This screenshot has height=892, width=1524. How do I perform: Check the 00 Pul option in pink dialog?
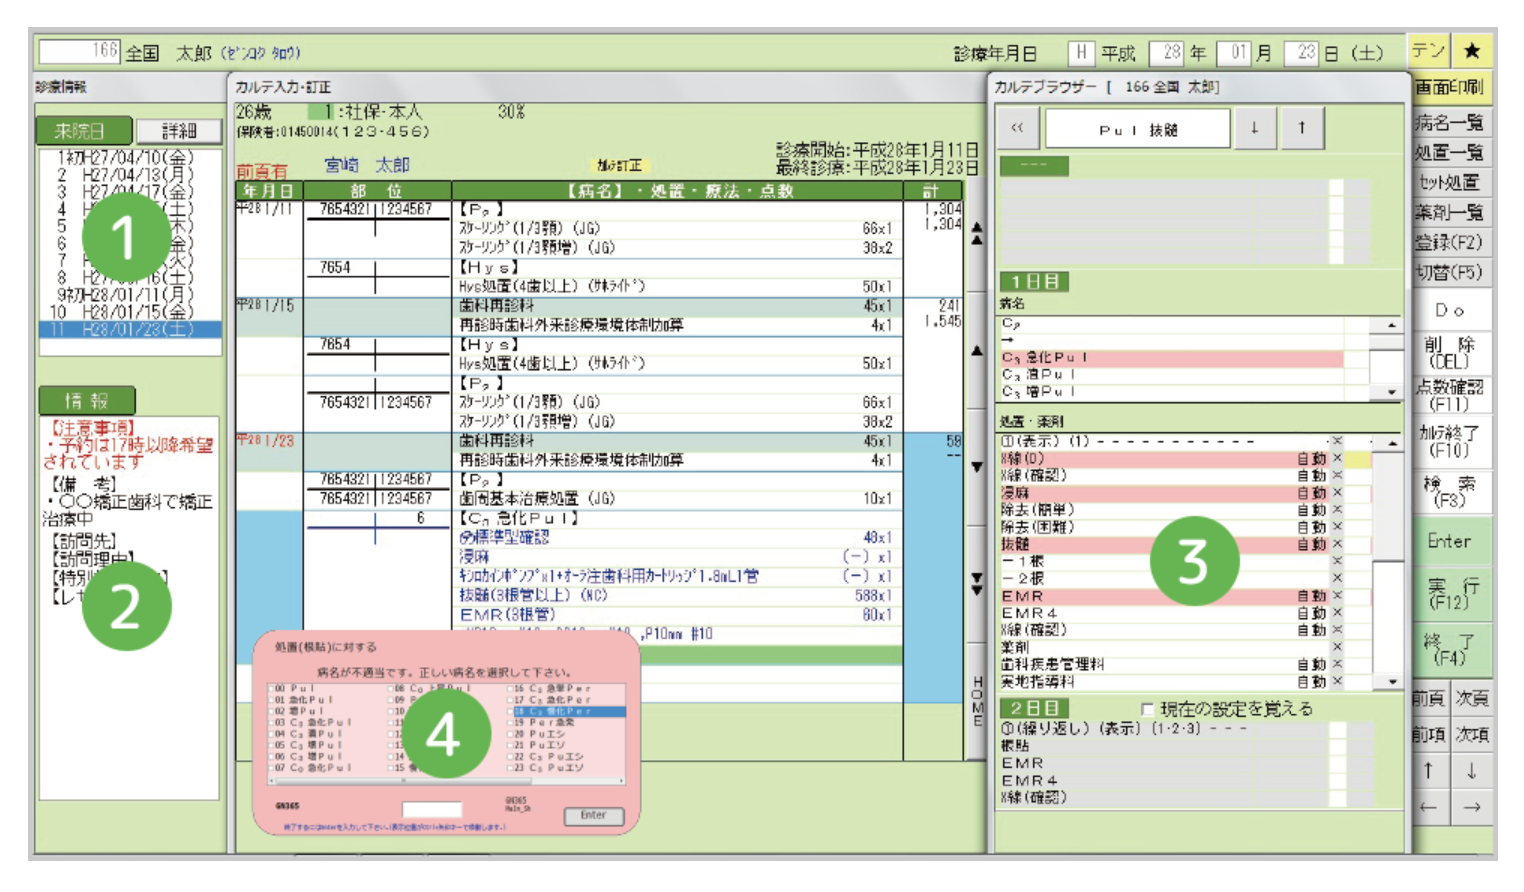(273, 689)
